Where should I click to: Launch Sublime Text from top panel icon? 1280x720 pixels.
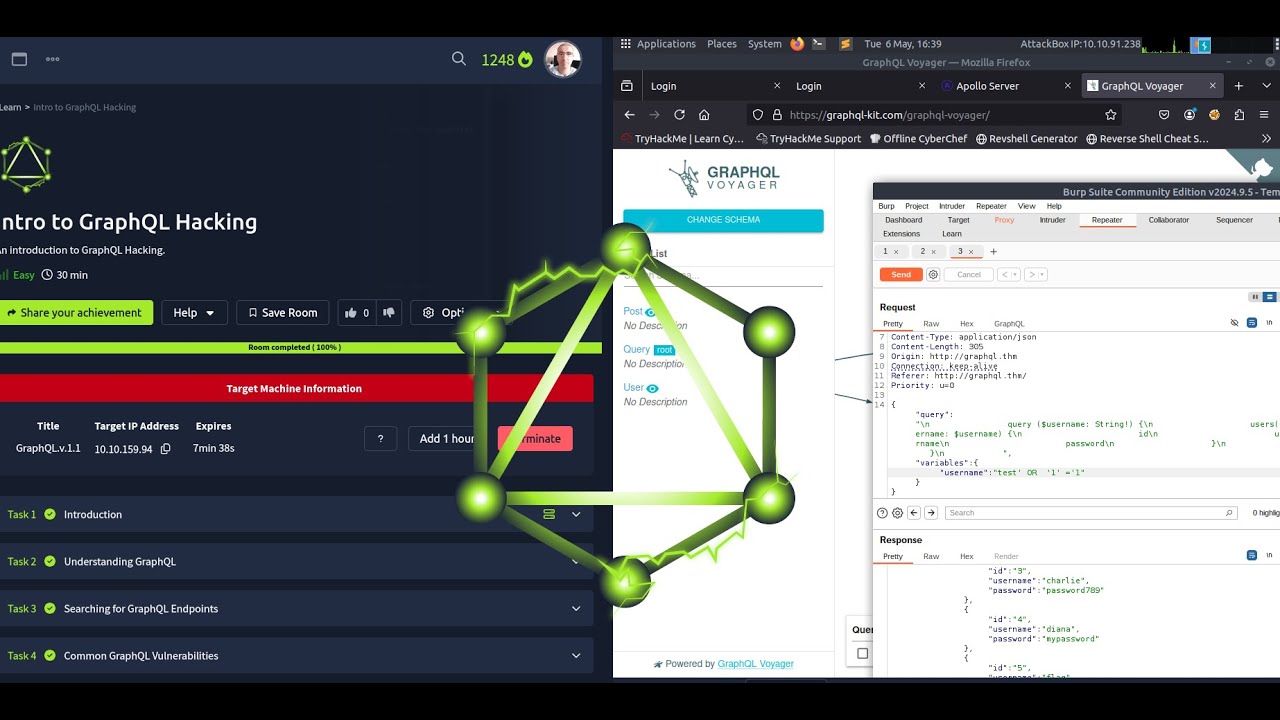[x=846, y=44]
